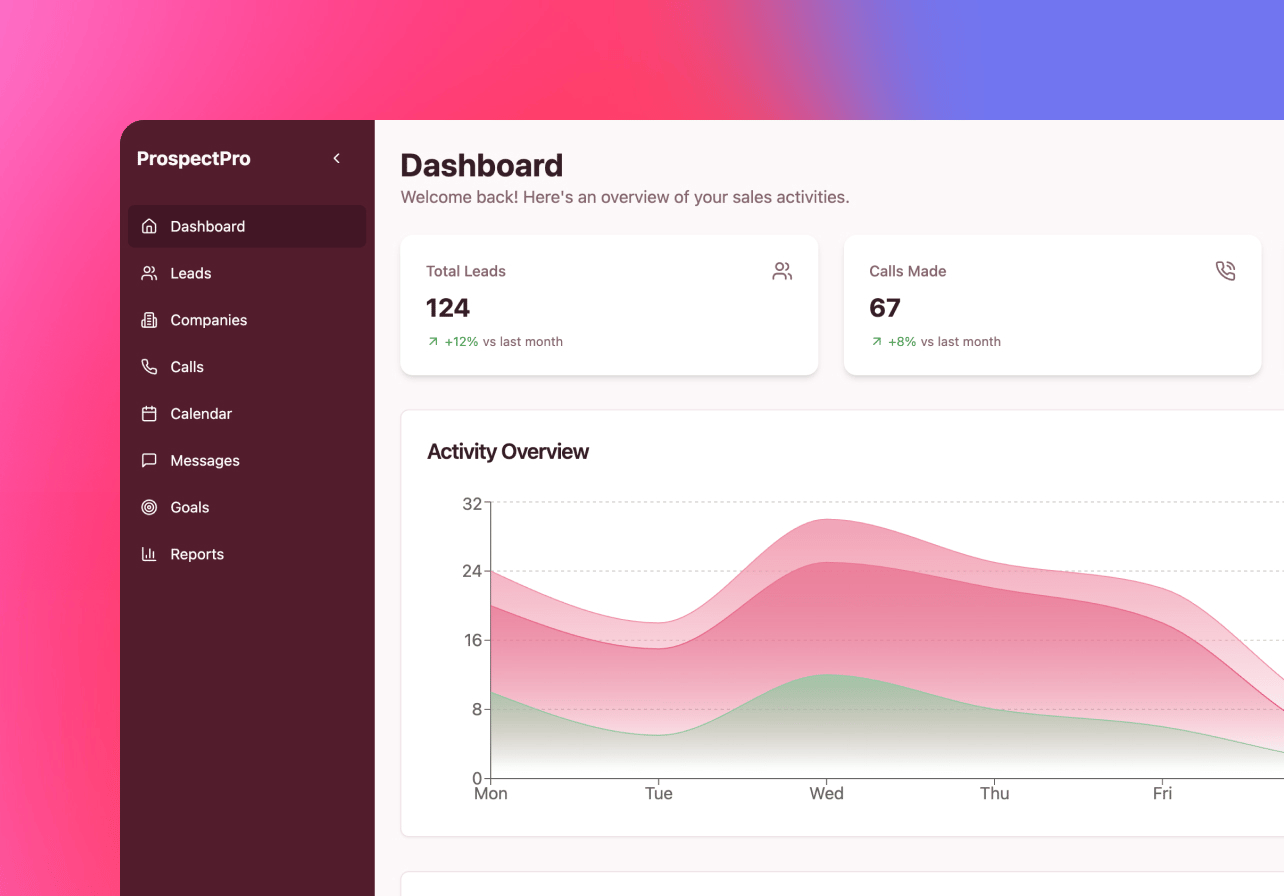
Task: Open Messages via the chat bubble icon
Action: (148, 460)
